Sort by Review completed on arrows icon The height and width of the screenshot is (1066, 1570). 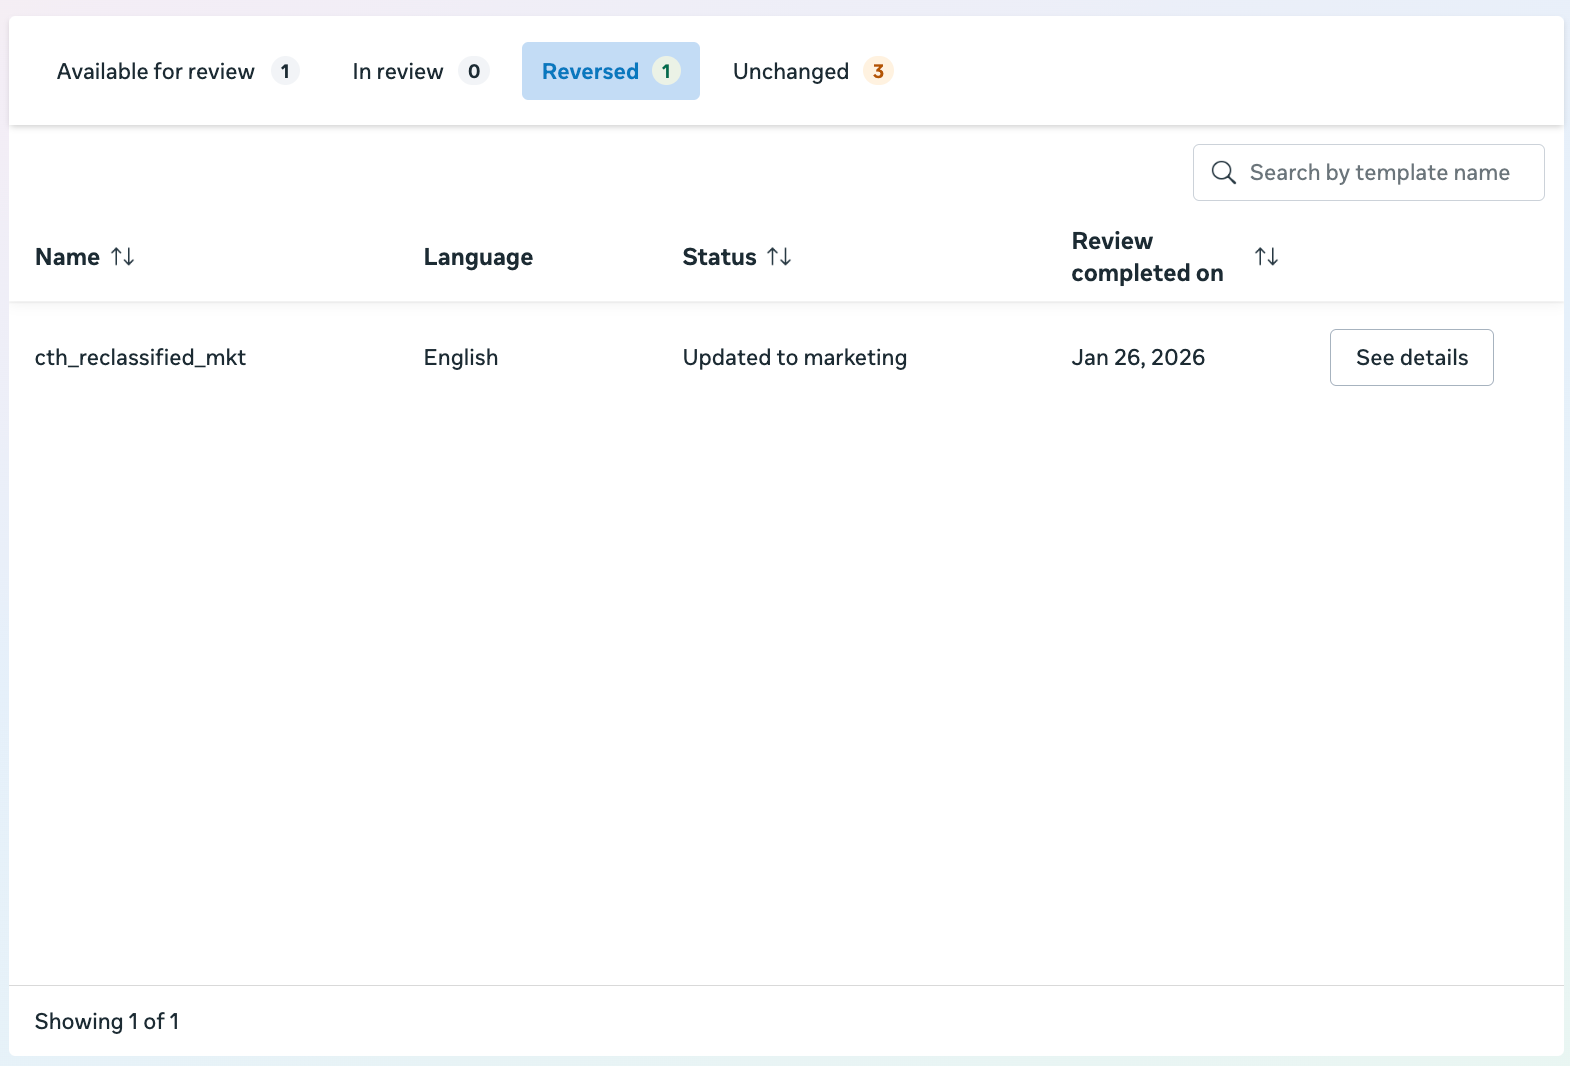[x=1266, y=257]
